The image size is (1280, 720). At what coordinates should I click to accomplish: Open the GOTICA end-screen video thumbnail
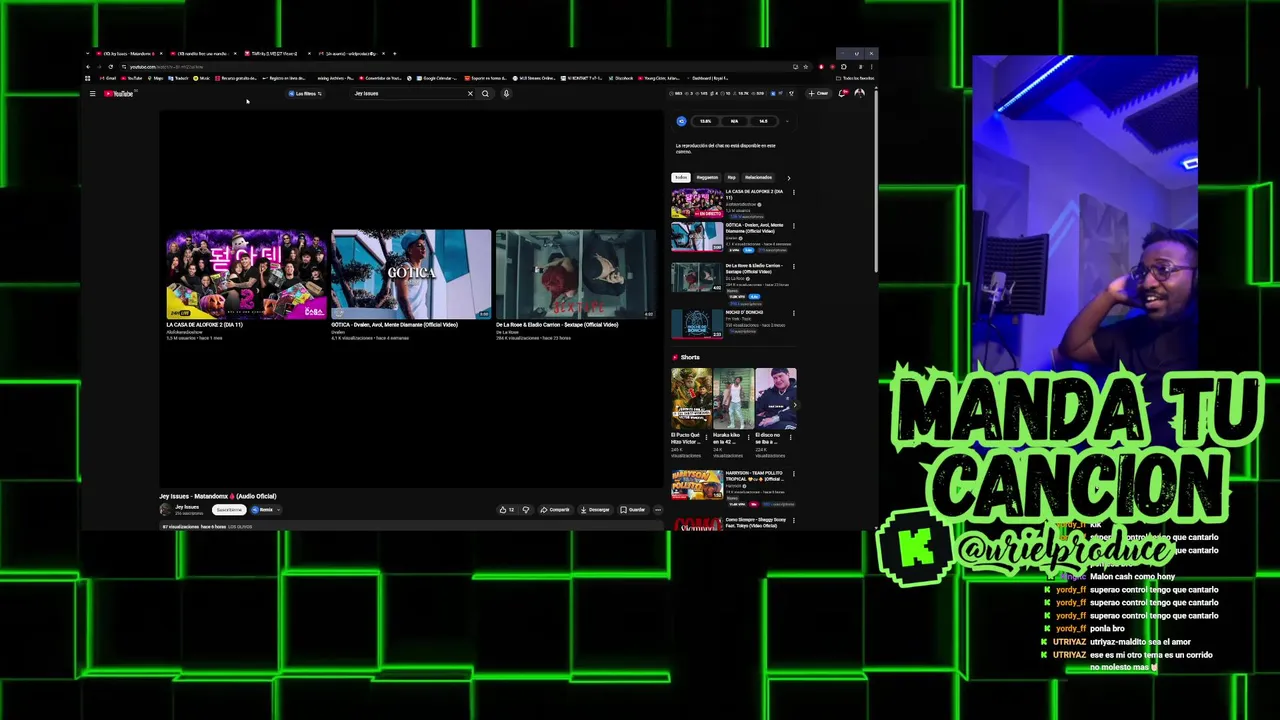pos(411,274)
